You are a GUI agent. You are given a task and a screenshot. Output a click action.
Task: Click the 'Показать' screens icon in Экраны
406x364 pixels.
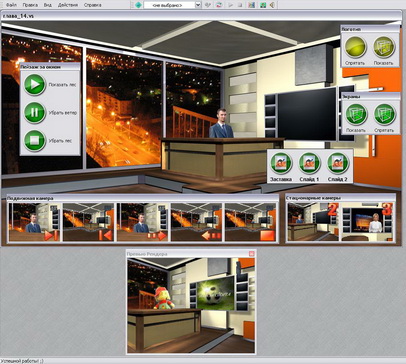[x=356, y=115]
